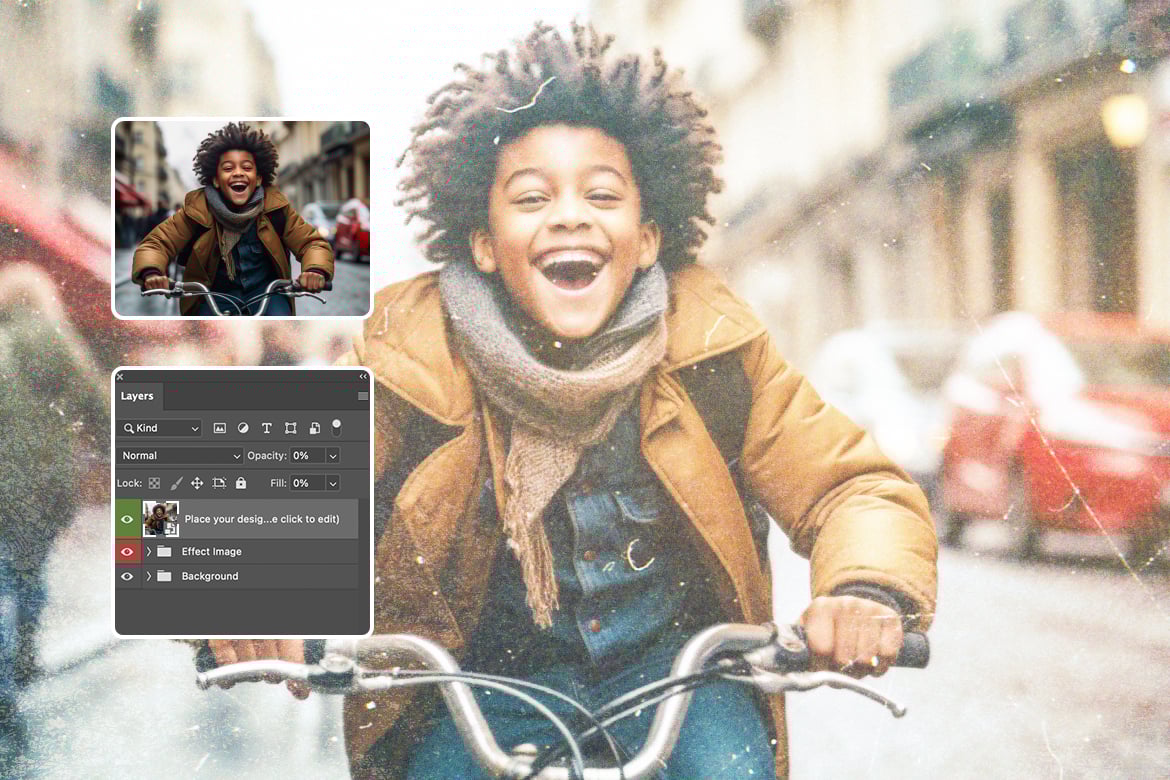1170x780 pixels.
Task: Close the Layers panel with X
Action: tap(120, 376)
